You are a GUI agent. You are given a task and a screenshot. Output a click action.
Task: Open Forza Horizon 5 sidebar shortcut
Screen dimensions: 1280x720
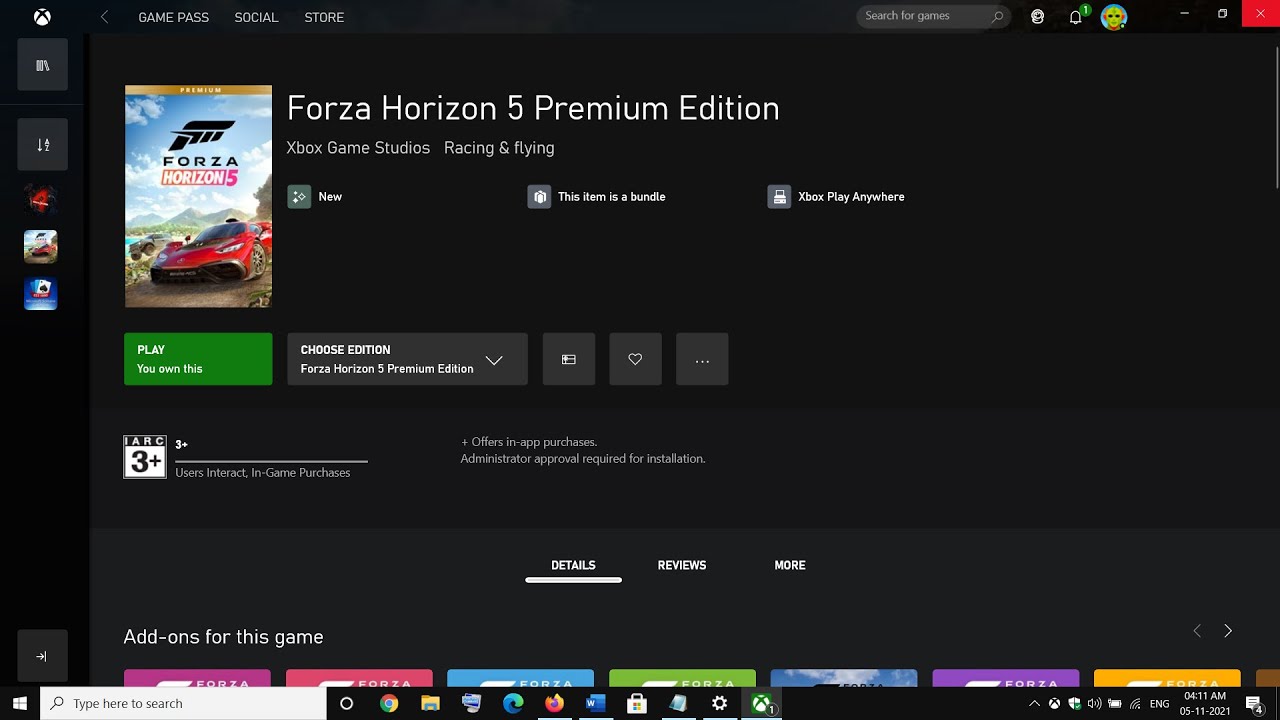[41, 246]
